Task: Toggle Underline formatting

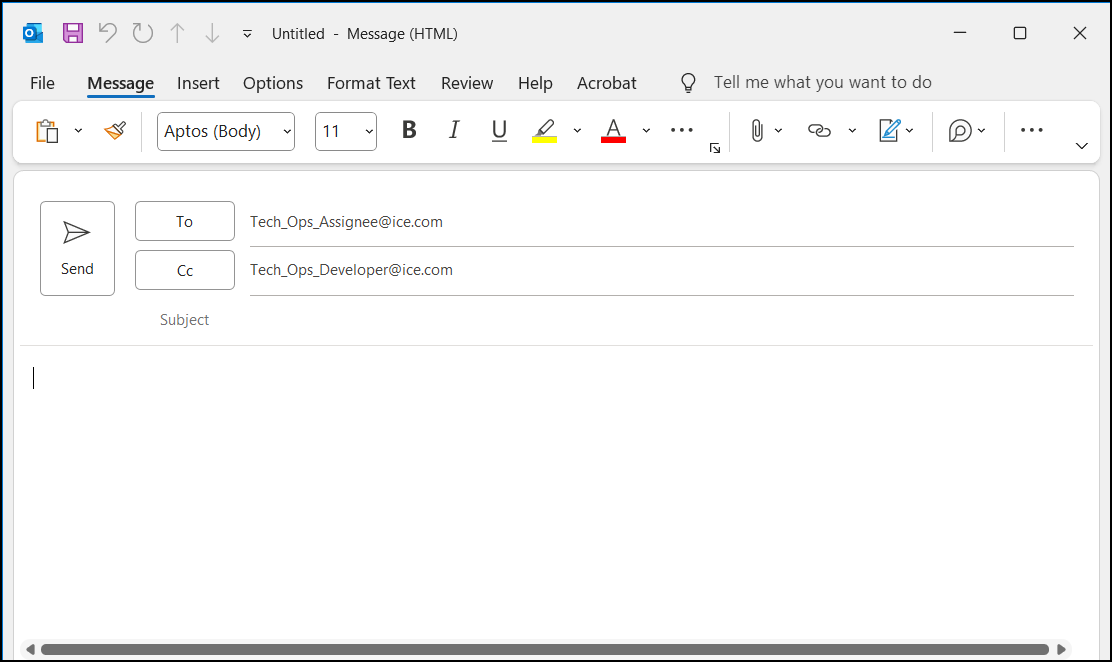Action: [499, 131]
